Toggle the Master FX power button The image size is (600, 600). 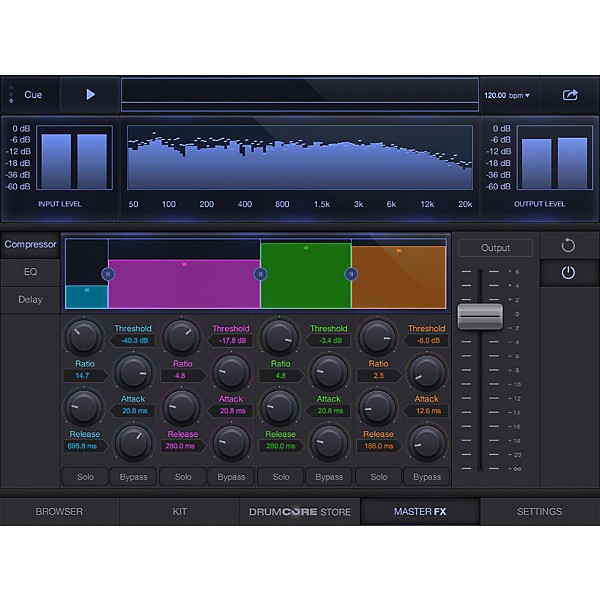click(x=568, y=272)
